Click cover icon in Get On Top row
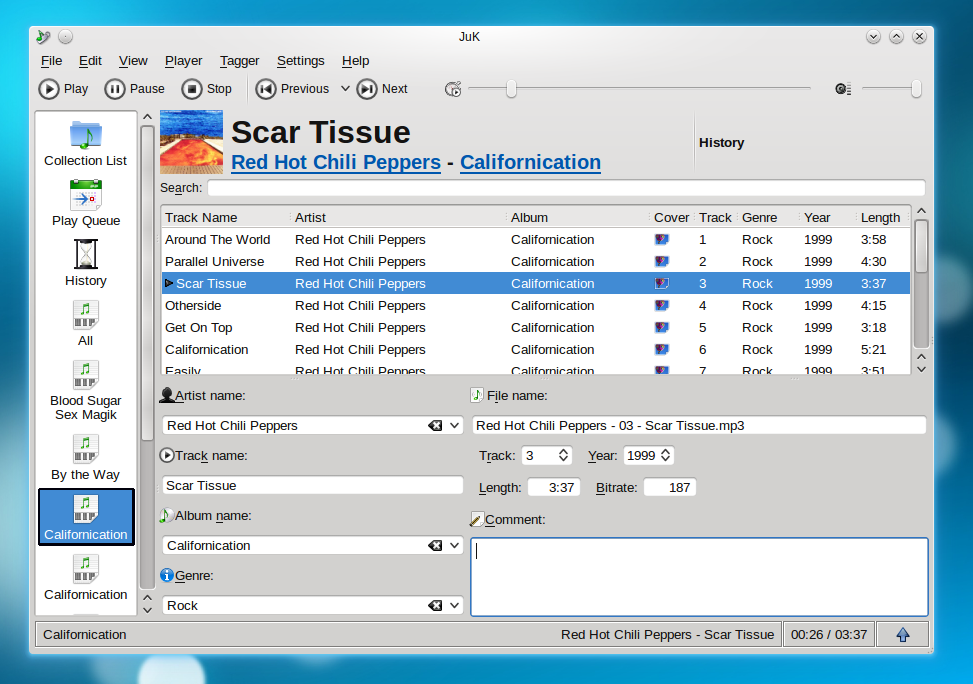Image resolution: width=973 pixels, height=684 pixels. click(x=661, y=327)
